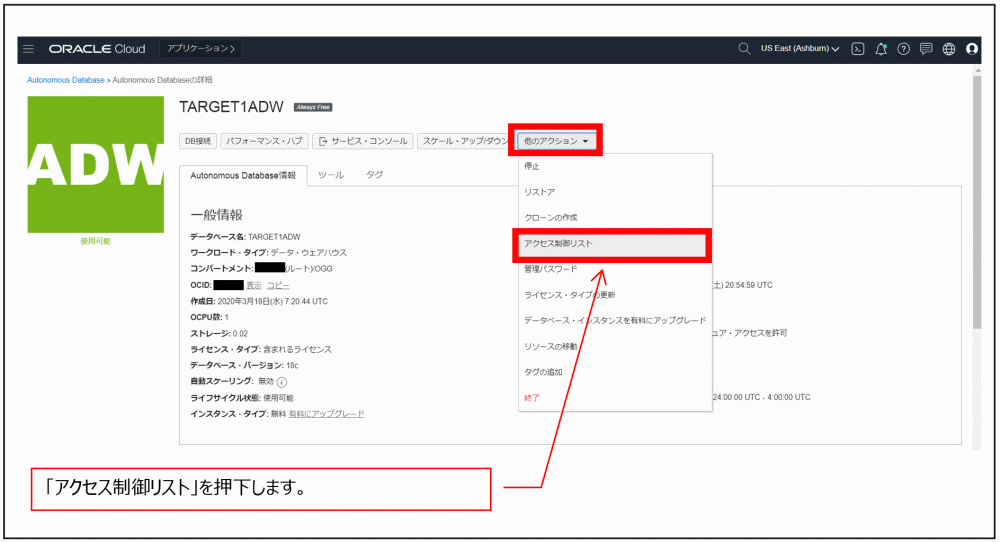The height and width of the screenshot is (542, 1000).
Task: Click the ストレージ: 0.02 text
Action: pos(219,334)
